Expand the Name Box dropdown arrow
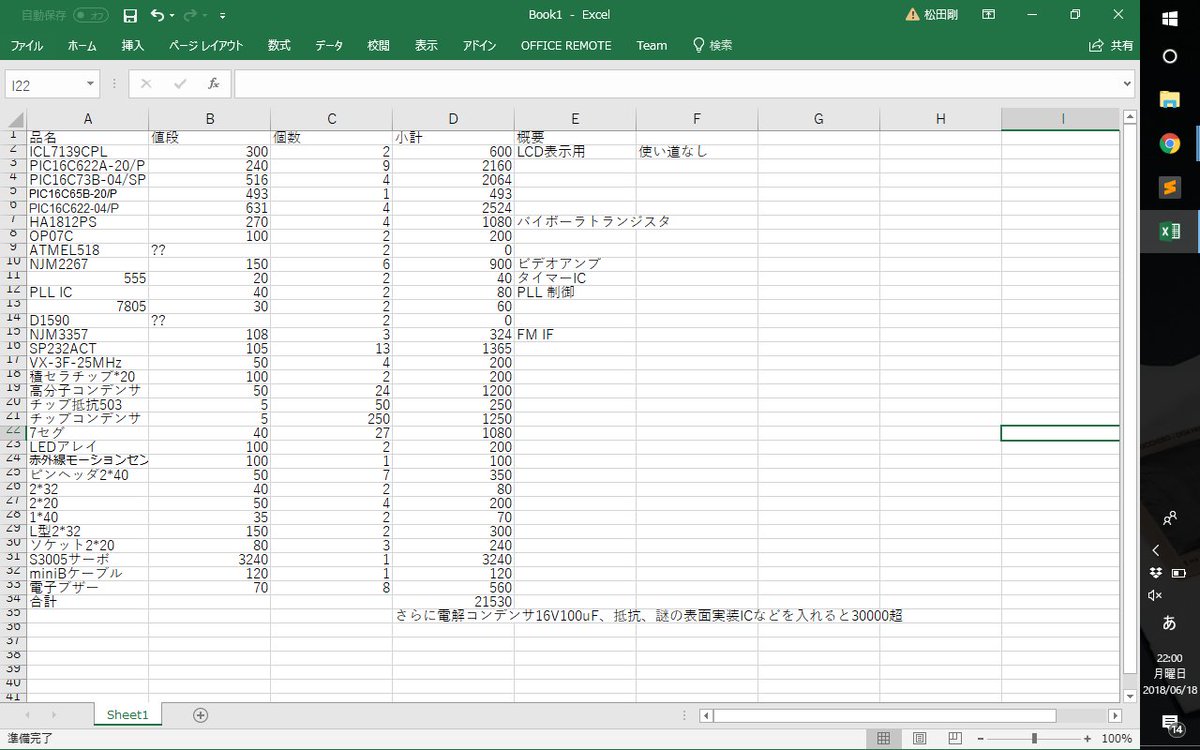1200x750 pixels. pos(91,85)
